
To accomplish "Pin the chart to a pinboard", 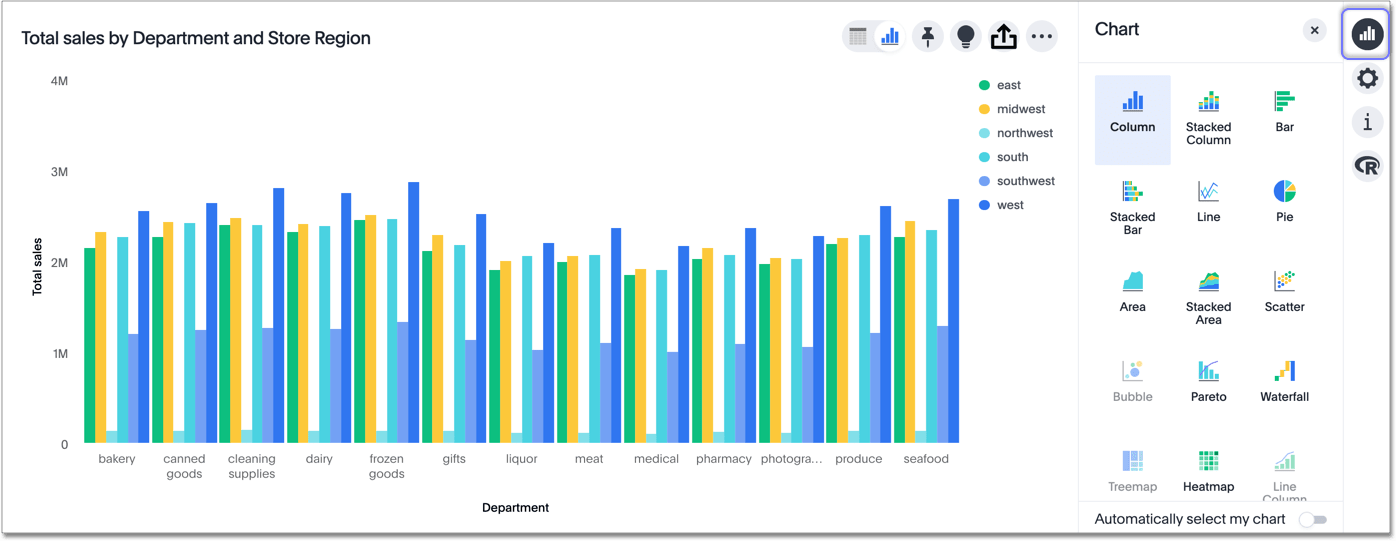I will click(928, 37).
